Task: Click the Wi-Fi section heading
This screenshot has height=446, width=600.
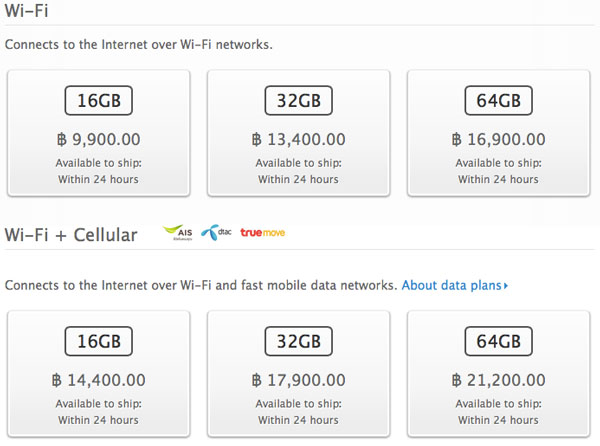Action: pos(26,11)
